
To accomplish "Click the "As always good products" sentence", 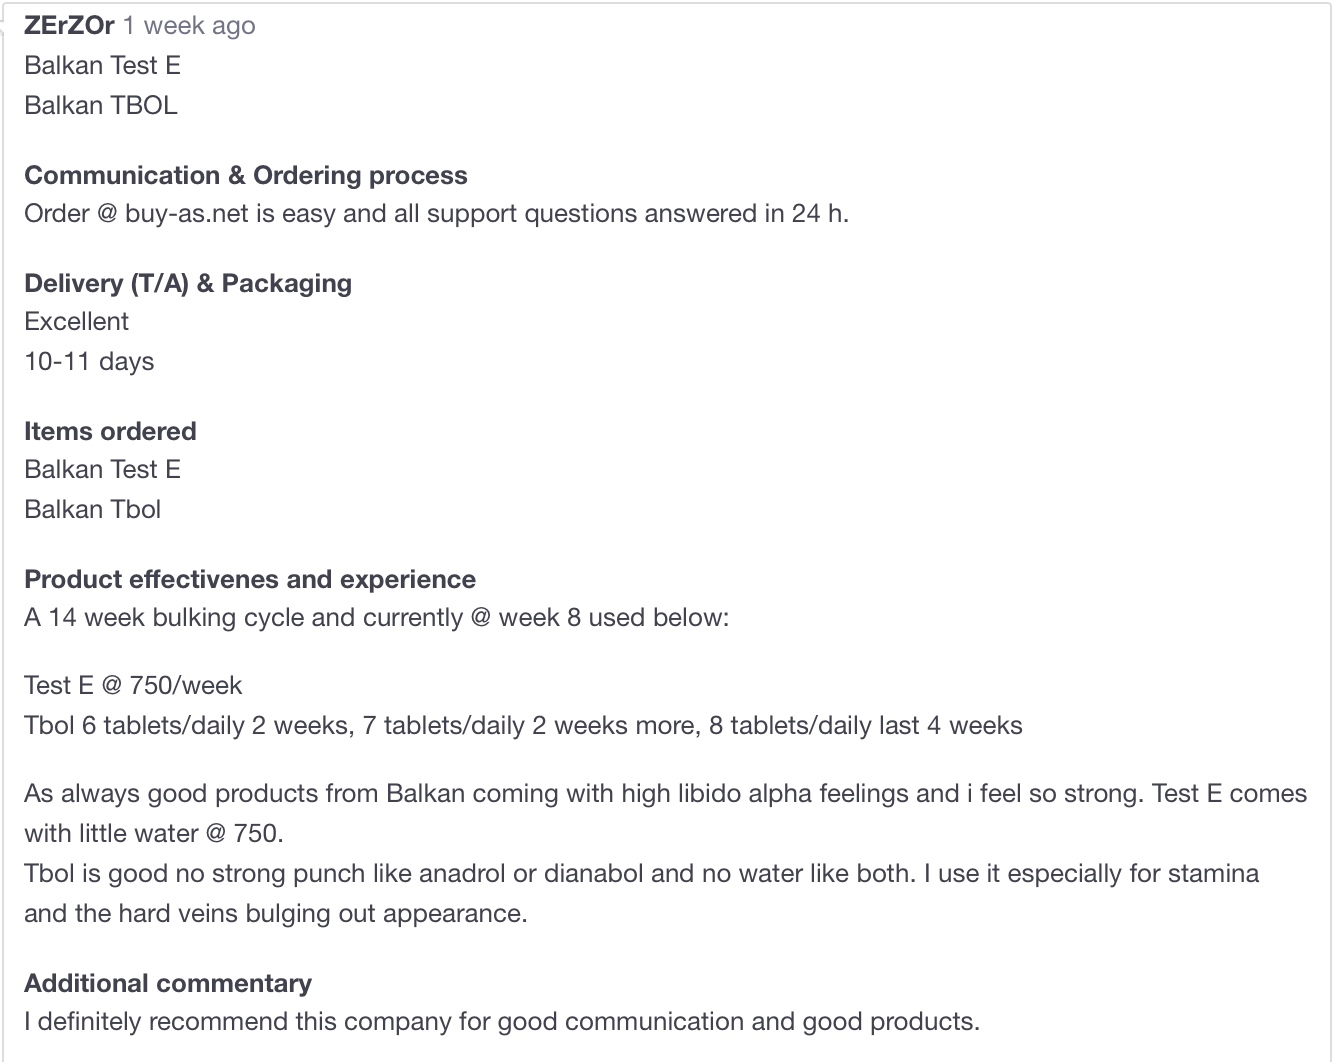I will 664,794.
